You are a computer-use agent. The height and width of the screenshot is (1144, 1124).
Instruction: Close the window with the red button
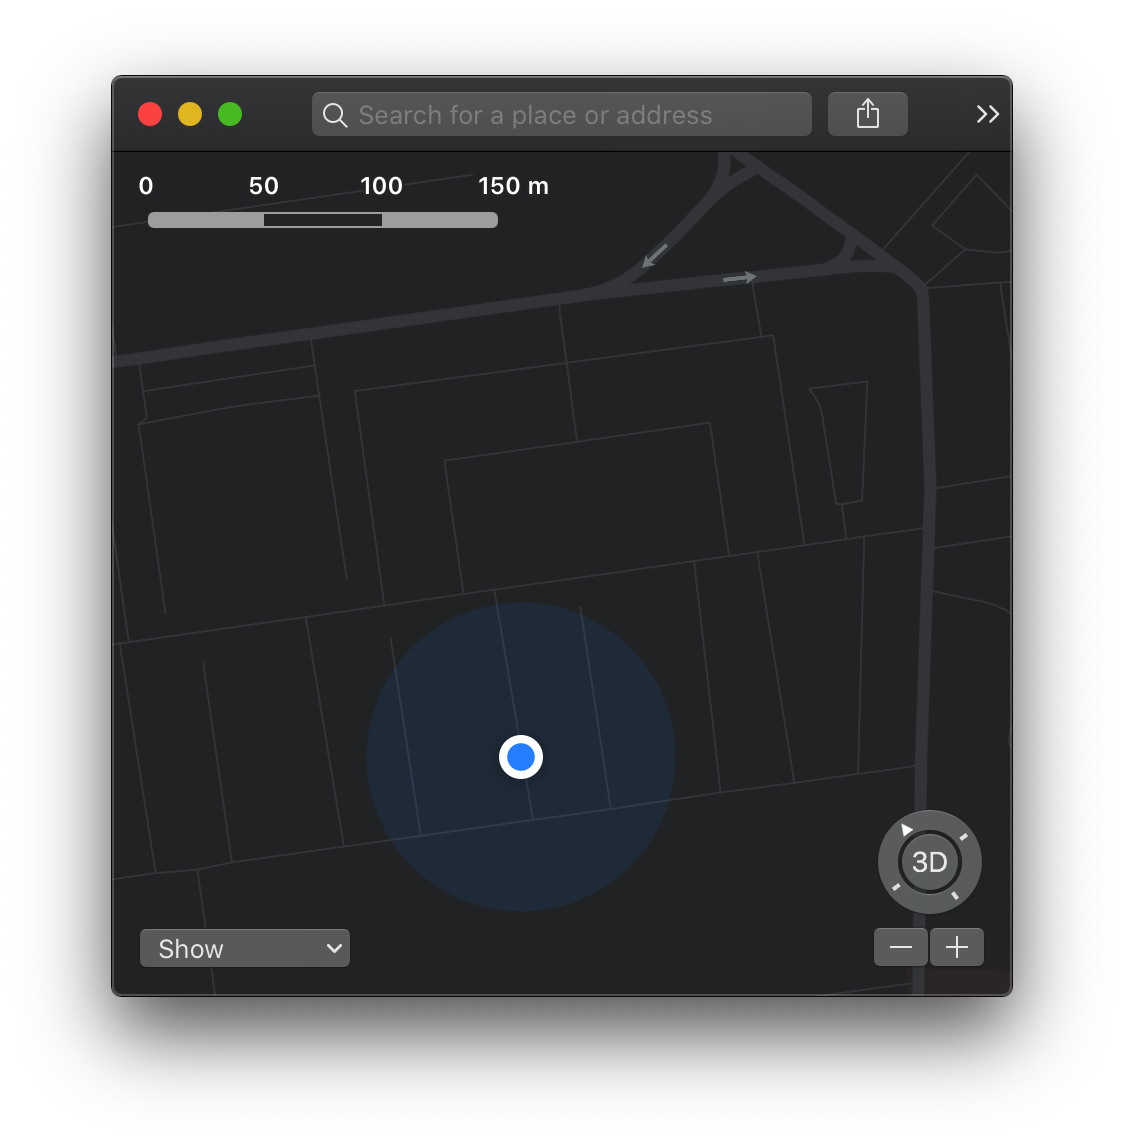click(x=150, y=115)
